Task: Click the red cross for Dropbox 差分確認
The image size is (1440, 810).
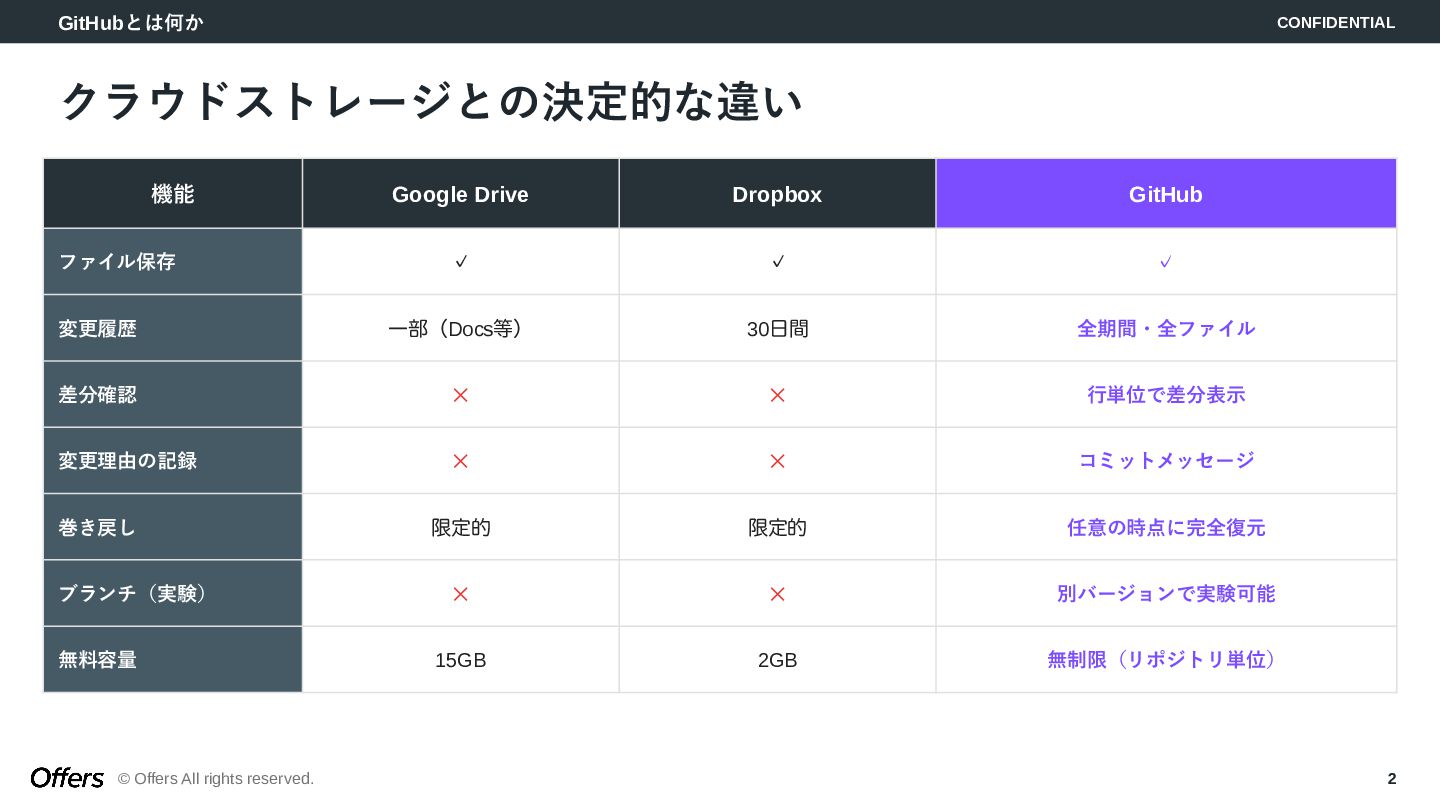Action: [778, 395]
